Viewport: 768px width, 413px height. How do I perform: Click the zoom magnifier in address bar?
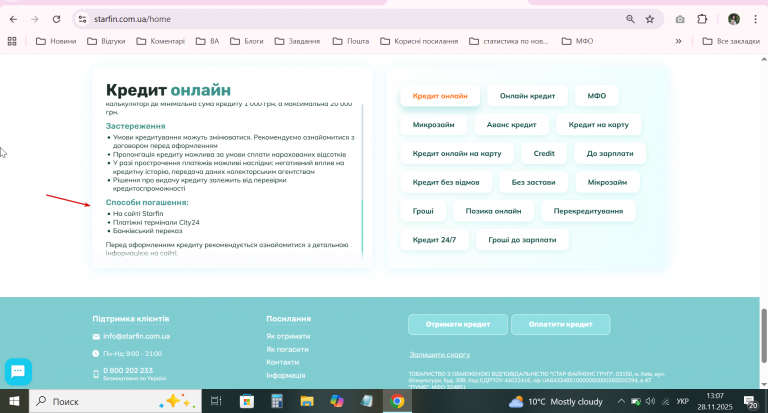pyautogui.click(x=630, y=19)
